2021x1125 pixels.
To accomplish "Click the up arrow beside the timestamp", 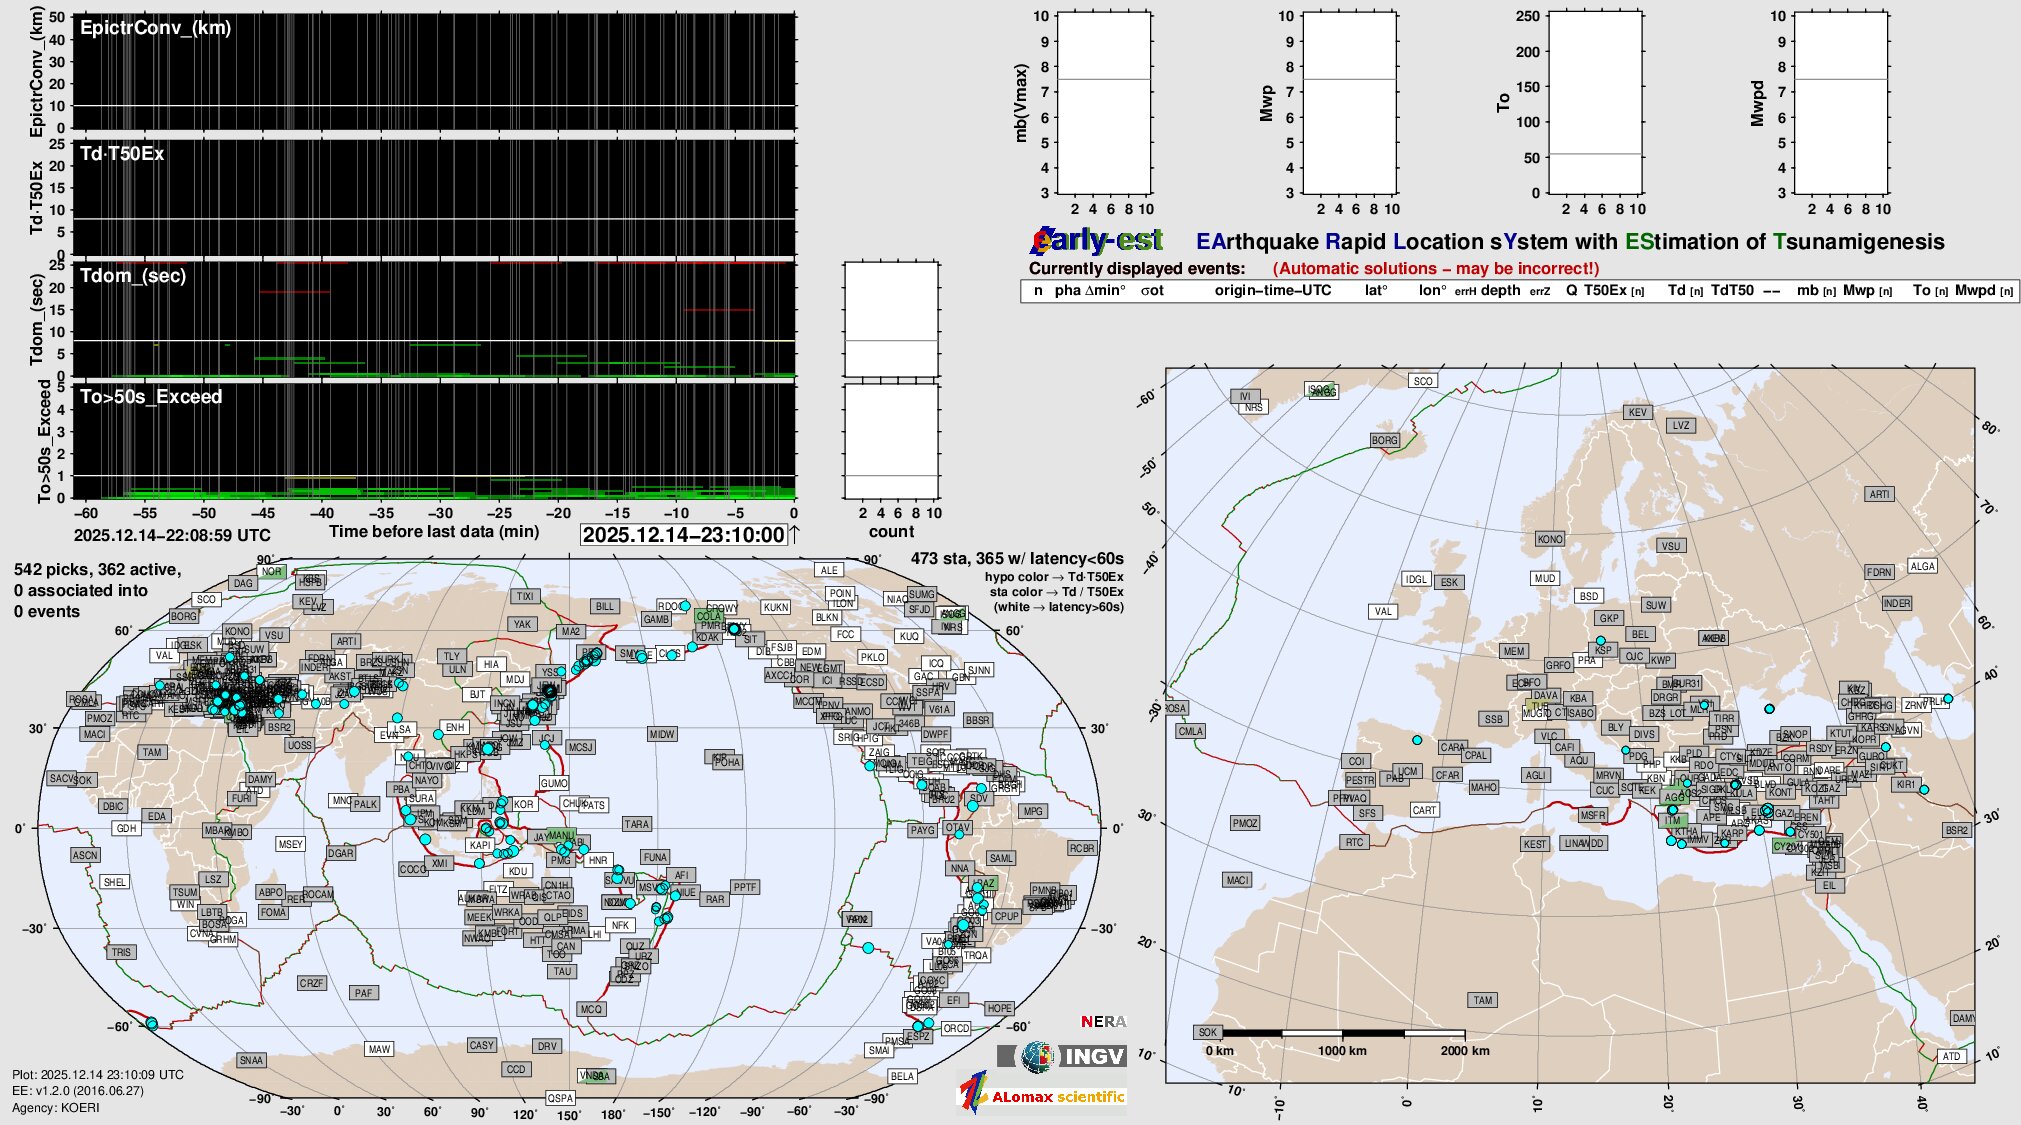I will [x=794, y=534].
